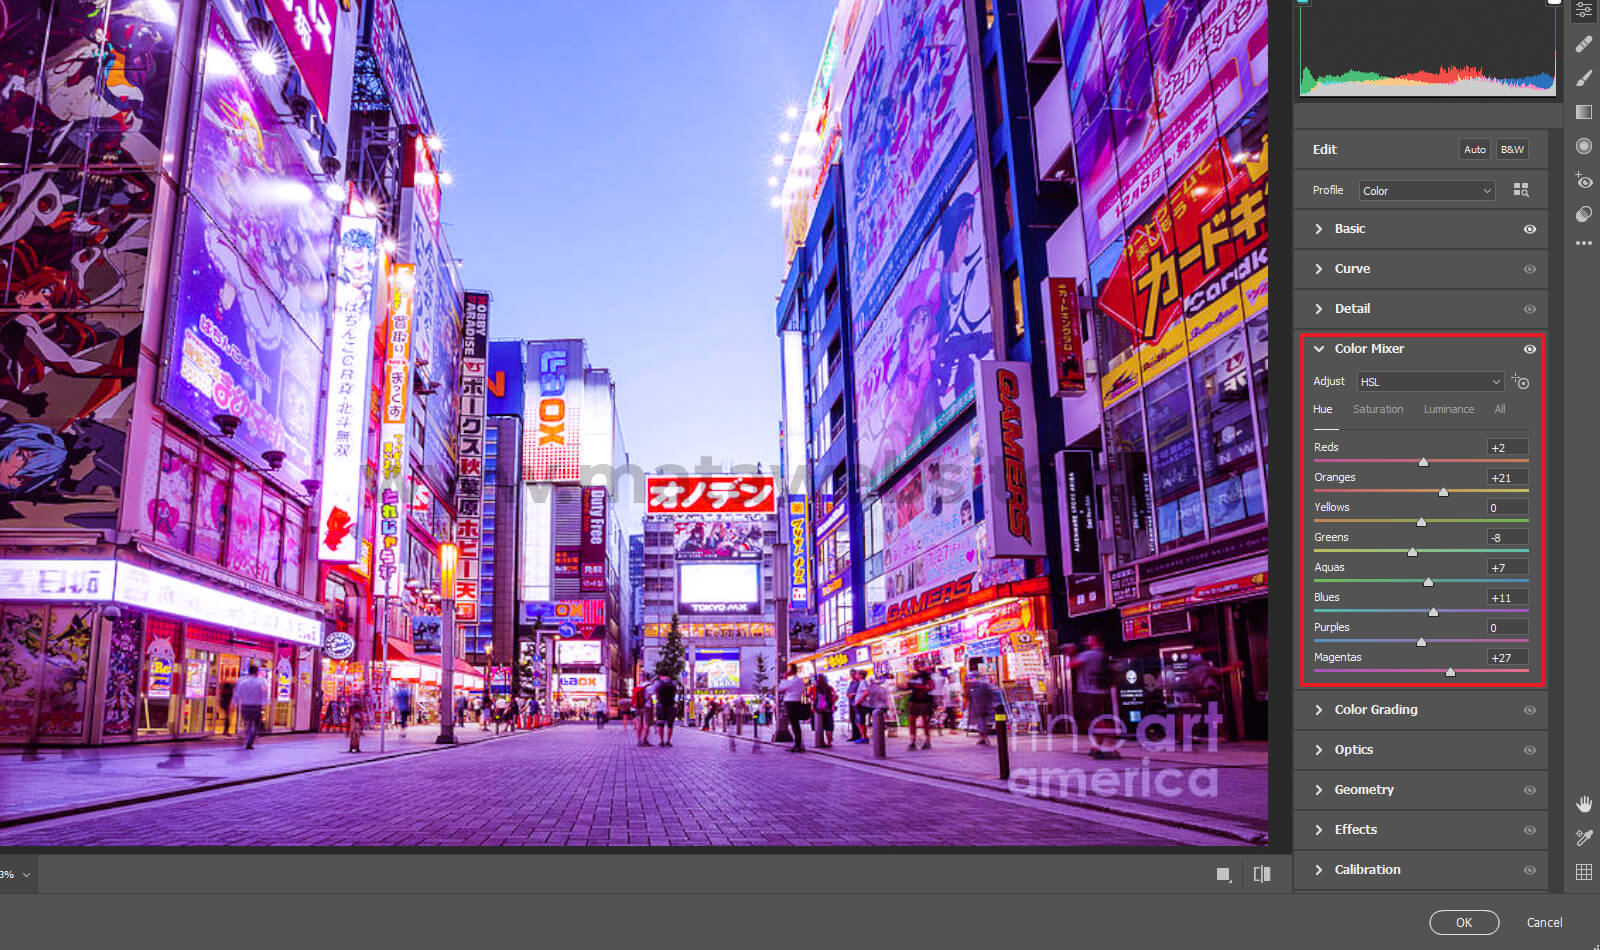
Task: Select the Color Sampler eyedropper tool
Action: 1584,838
